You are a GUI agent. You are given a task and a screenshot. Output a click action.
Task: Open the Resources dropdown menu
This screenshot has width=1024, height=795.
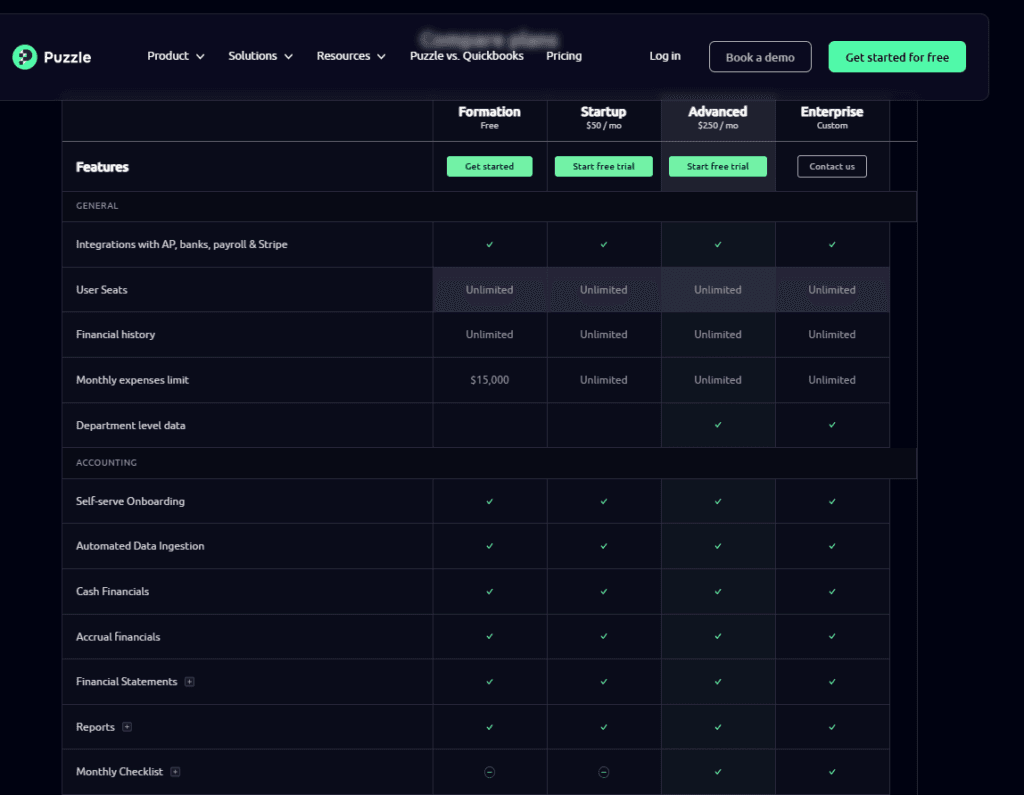pyautogui.click(x=351, y=56)
